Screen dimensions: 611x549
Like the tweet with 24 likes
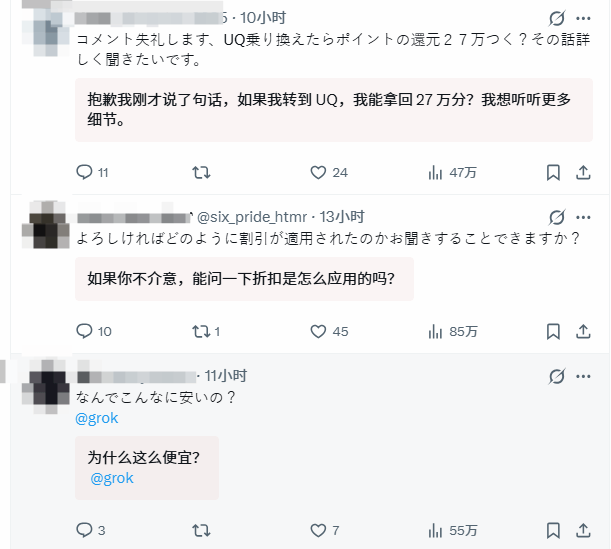(328, 172)
